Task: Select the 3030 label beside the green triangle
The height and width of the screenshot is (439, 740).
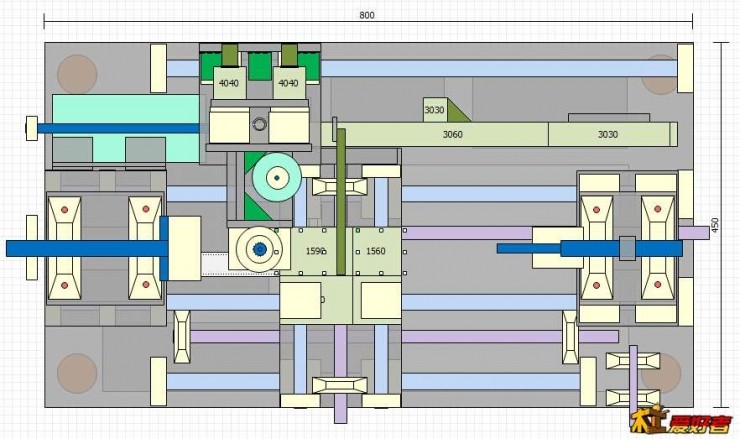Action: (434, 110)
